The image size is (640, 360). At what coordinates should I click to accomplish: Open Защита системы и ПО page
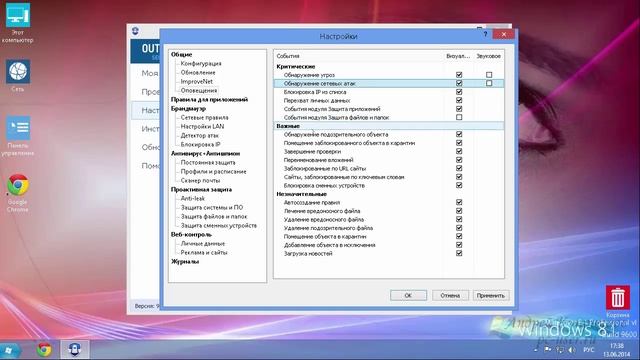tap(212, 207)
